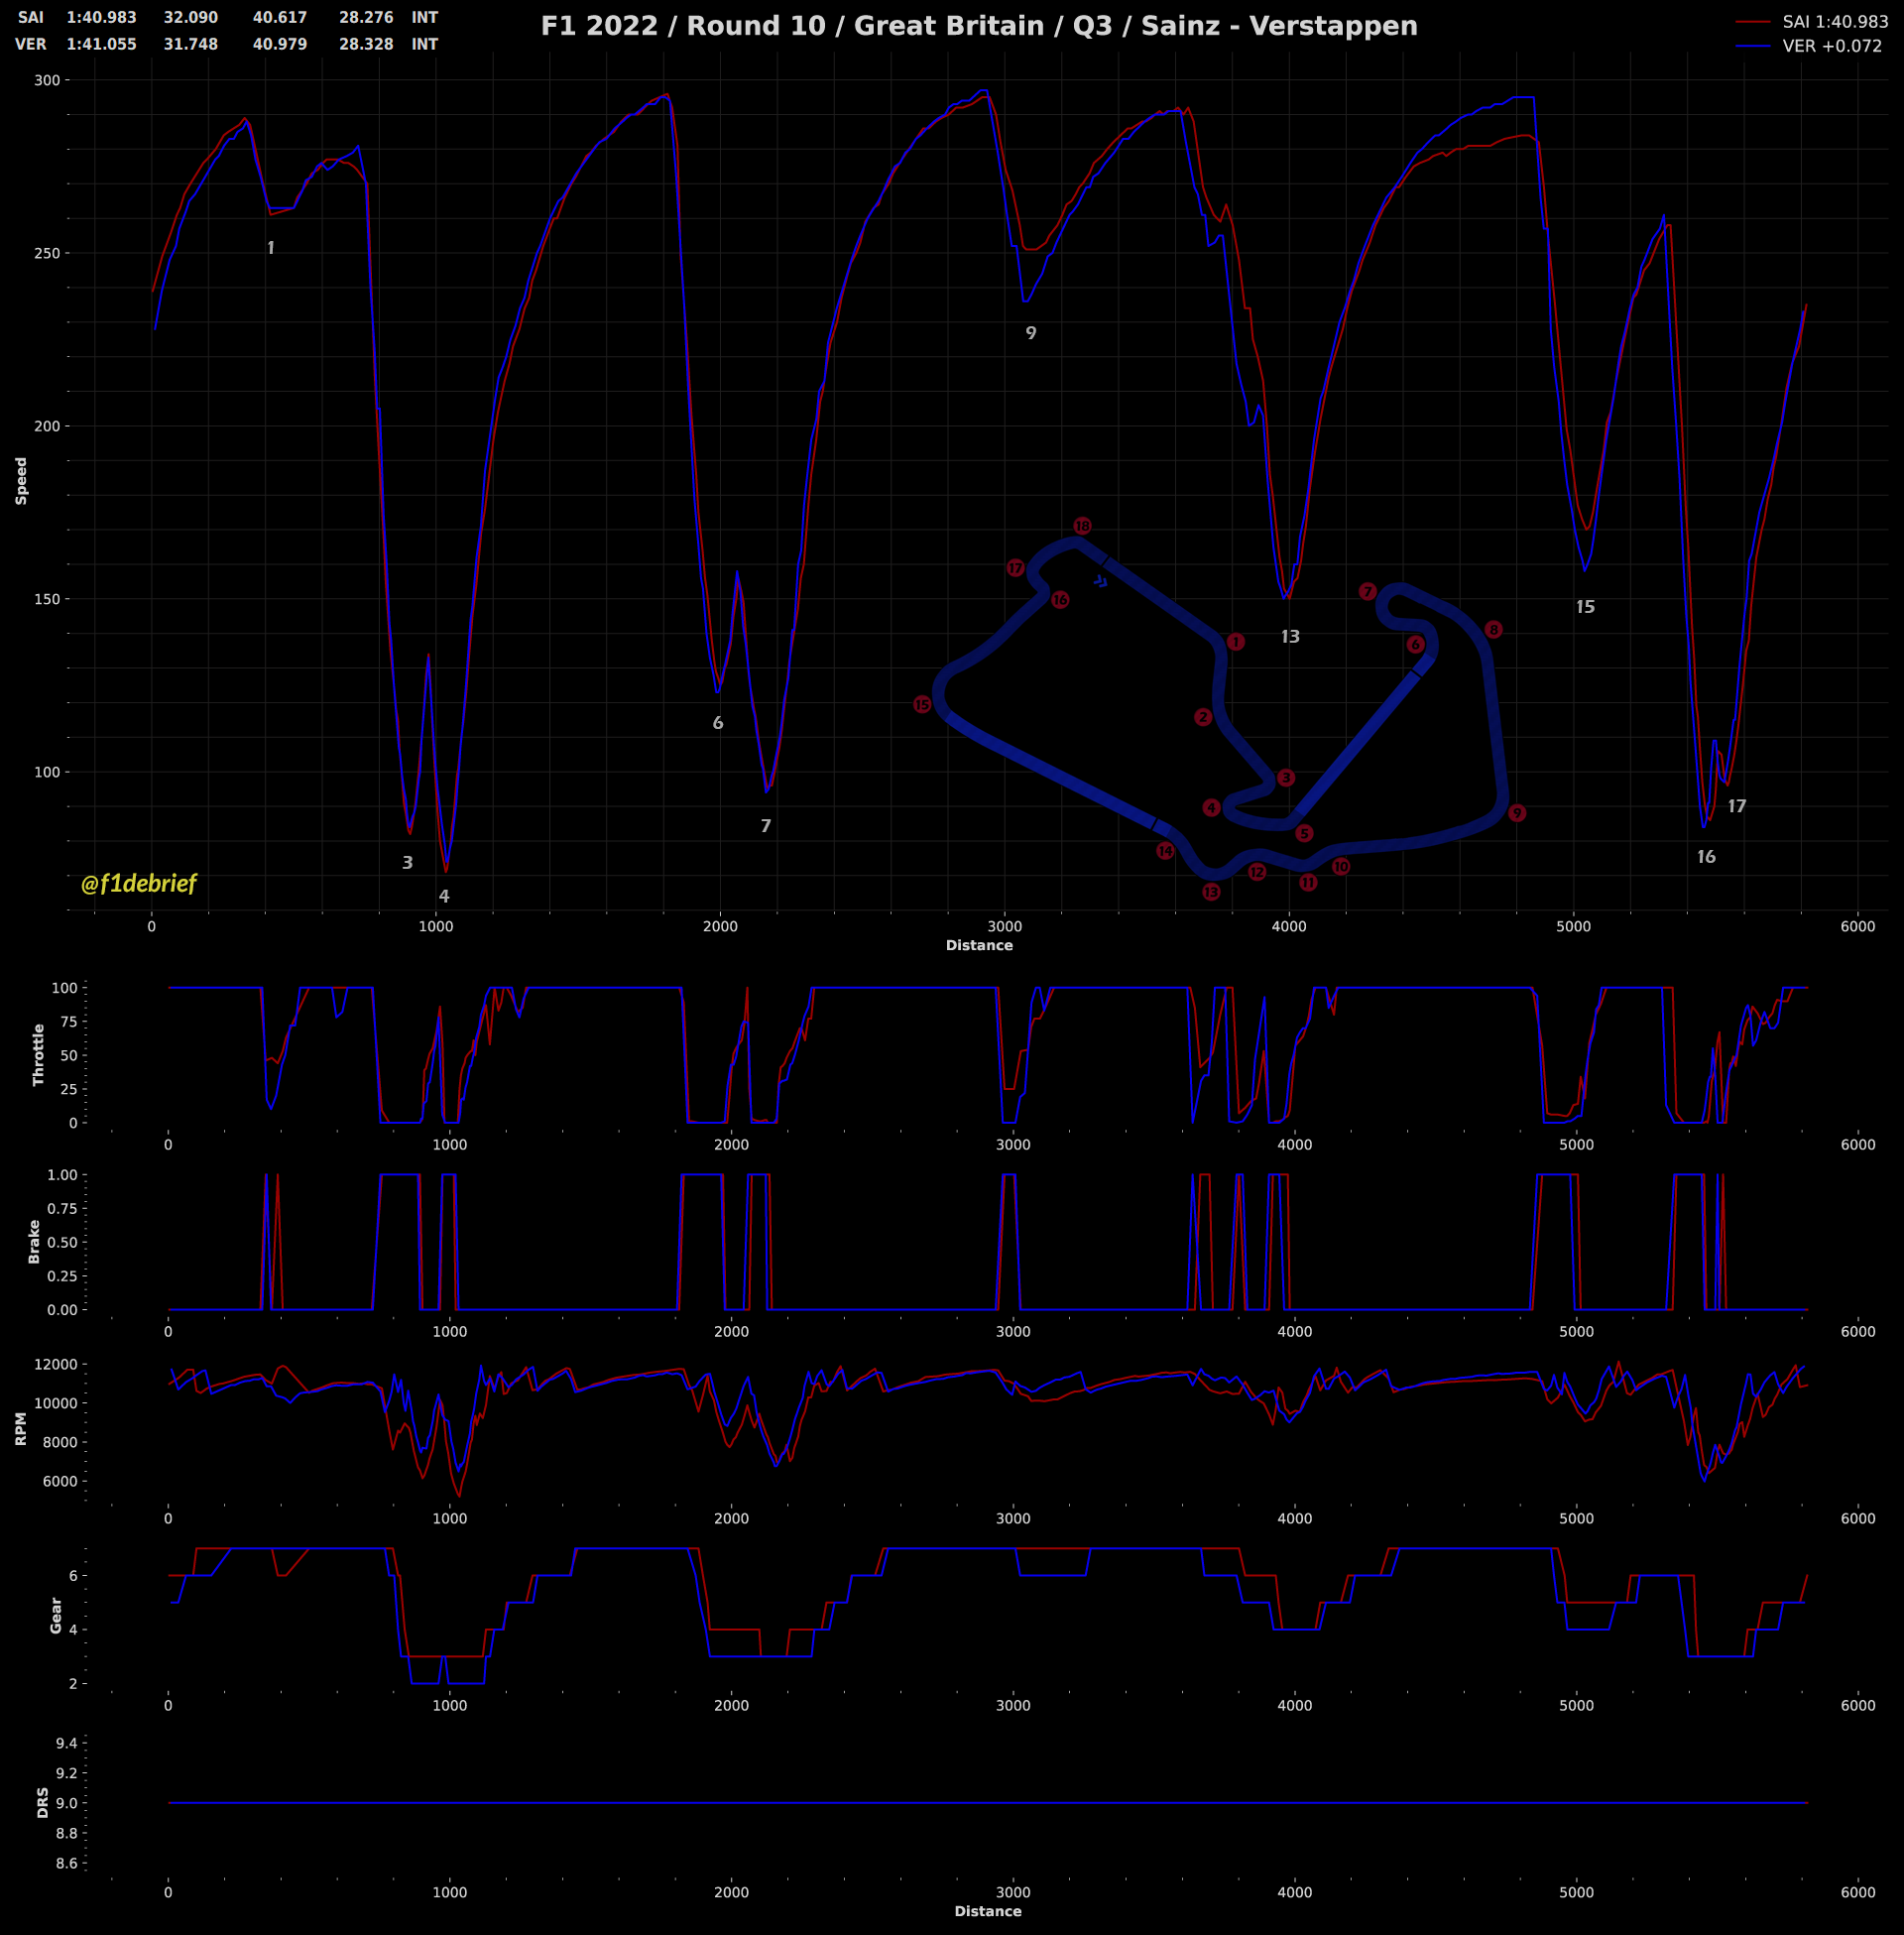Select SAI lap time 1:40.983 in header table
This screenshot has width=1904, height=1935.
point(102,18)
